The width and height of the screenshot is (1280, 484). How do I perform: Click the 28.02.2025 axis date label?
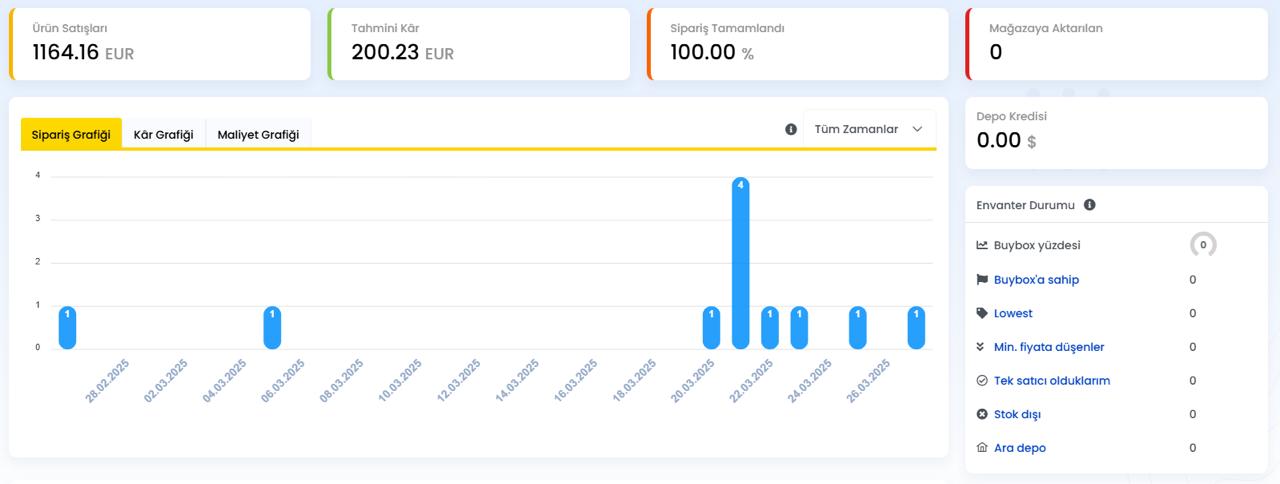[x=107, y=382]
